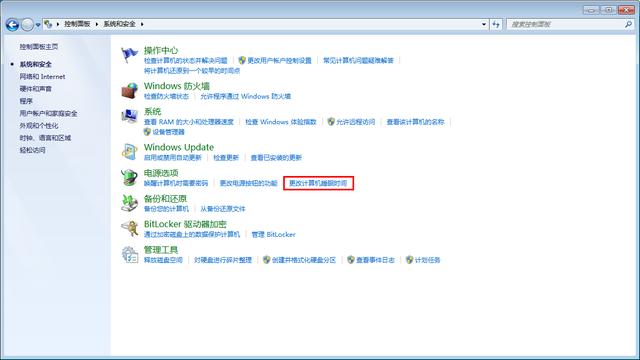640x360 pixels.
Task: Expand breadcrumb arrow after 系统和安全
Action: click(x=142, y=24)
